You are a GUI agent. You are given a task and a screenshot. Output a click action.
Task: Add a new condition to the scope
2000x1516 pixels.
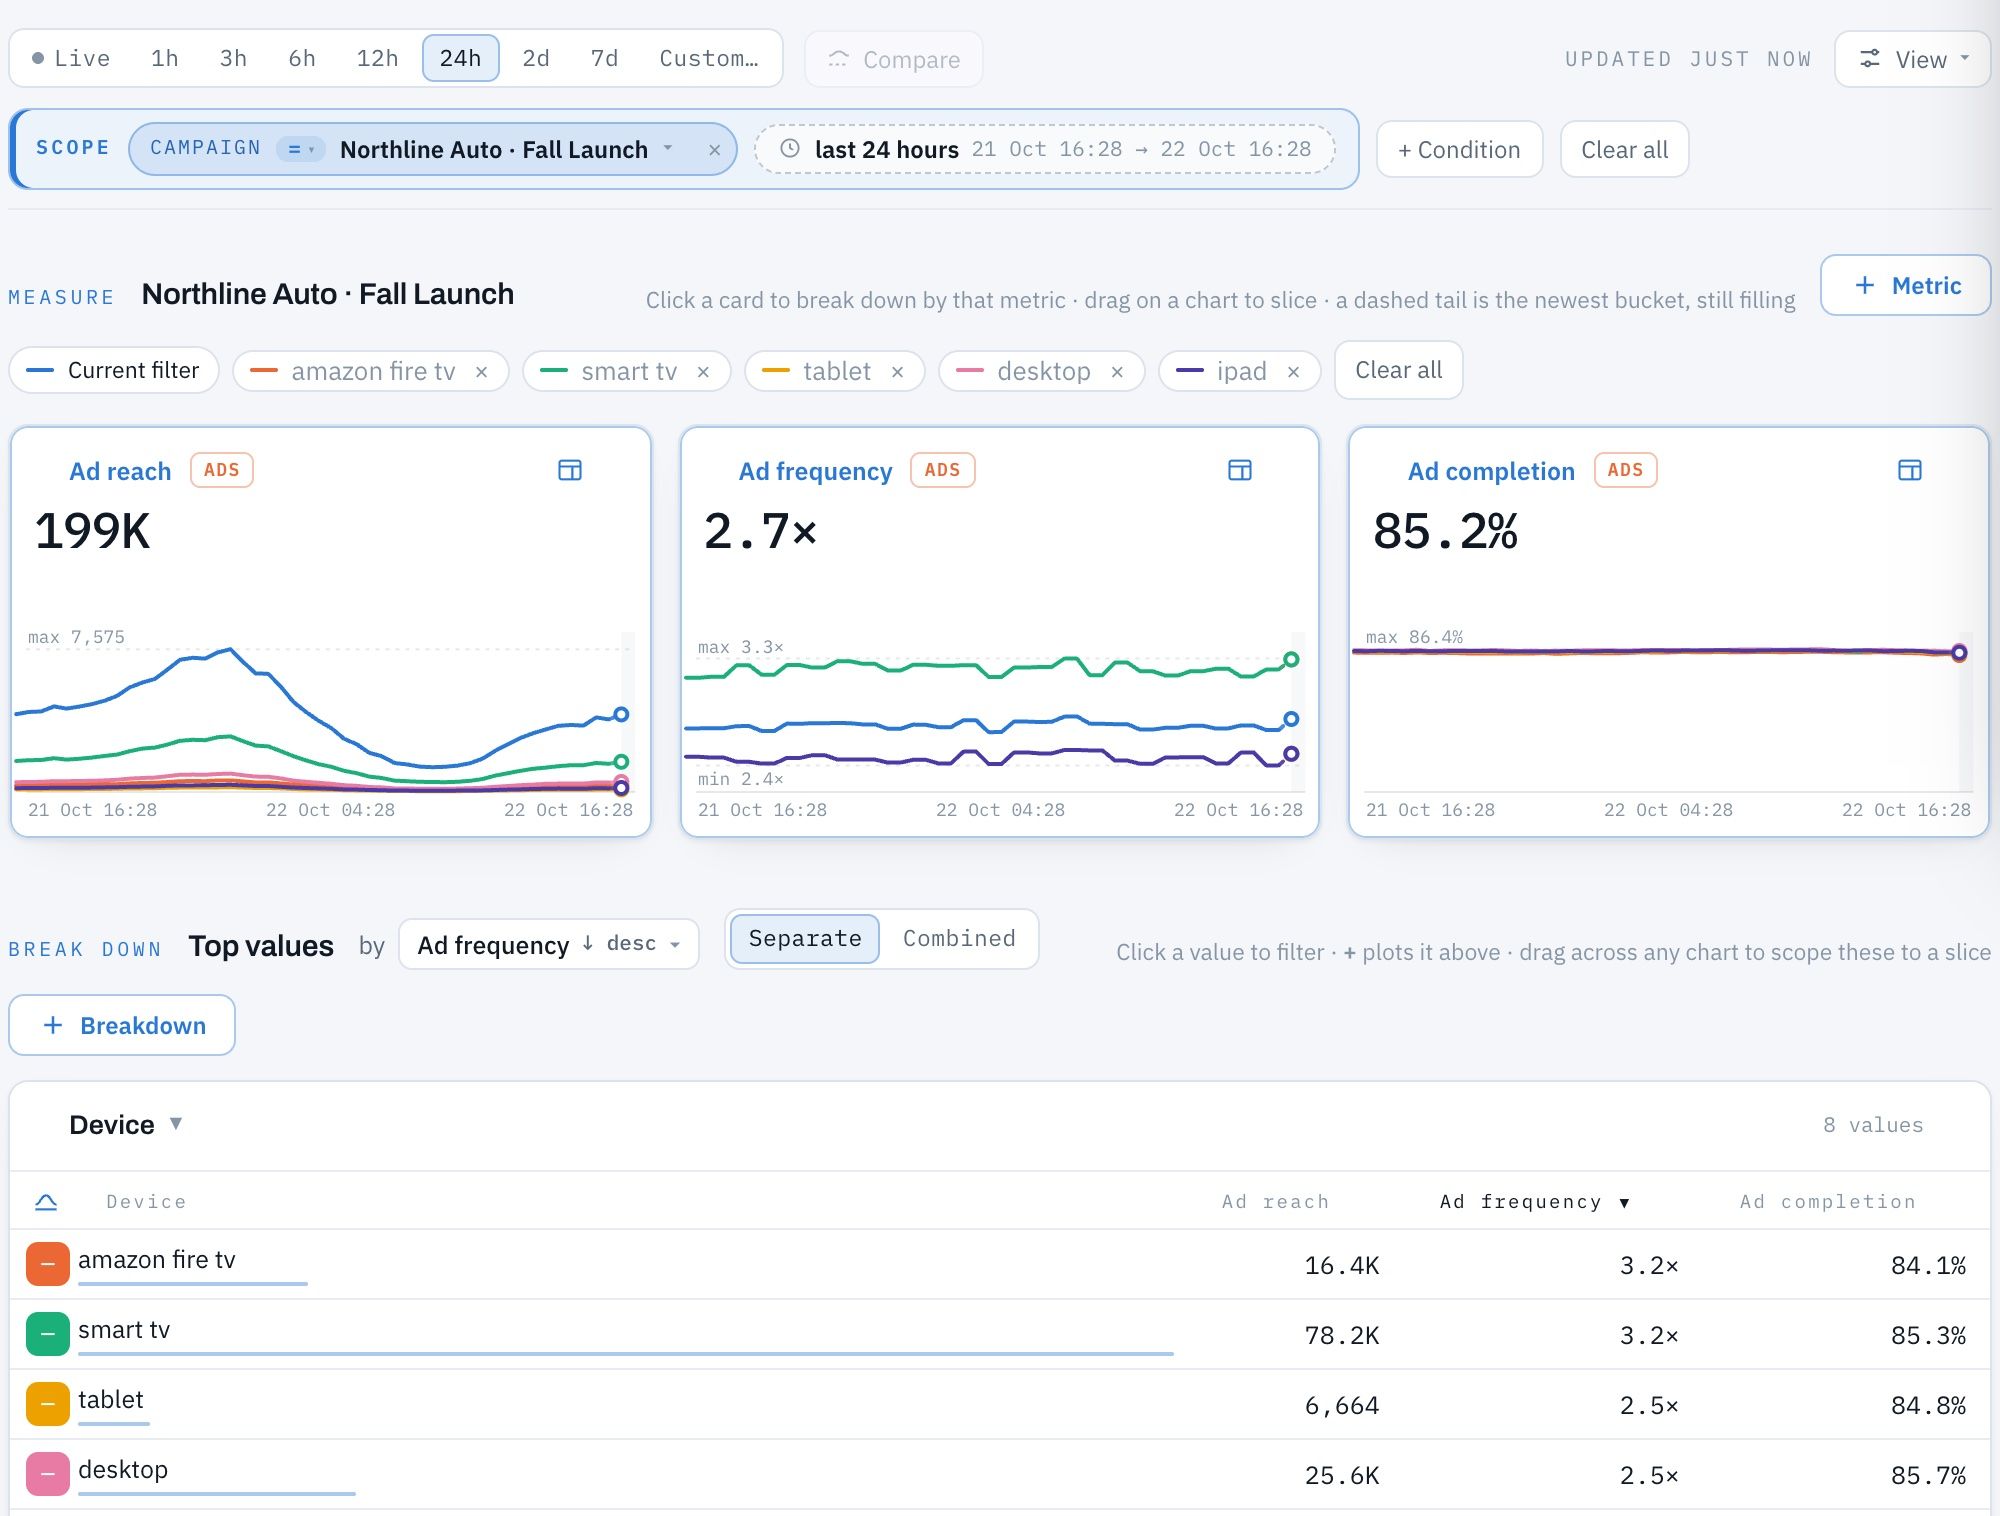coord(1459,149)
